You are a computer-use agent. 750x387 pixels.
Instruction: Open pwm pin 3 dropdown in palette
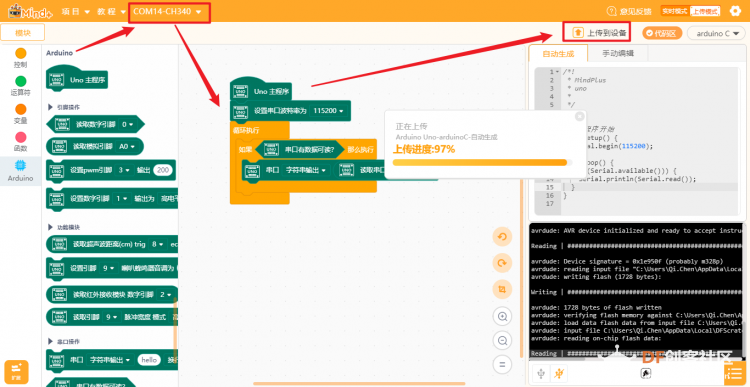123,170
